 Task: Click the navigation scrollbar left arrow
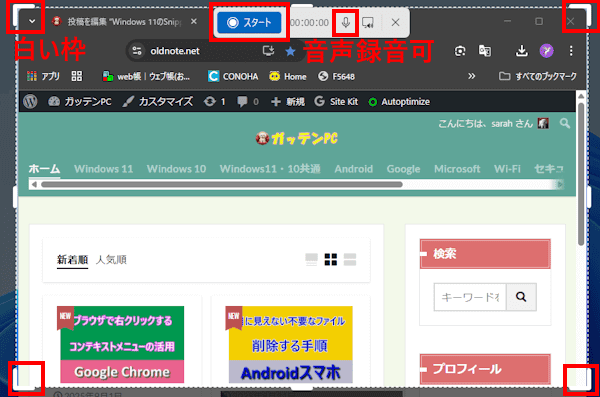point(34,185)
